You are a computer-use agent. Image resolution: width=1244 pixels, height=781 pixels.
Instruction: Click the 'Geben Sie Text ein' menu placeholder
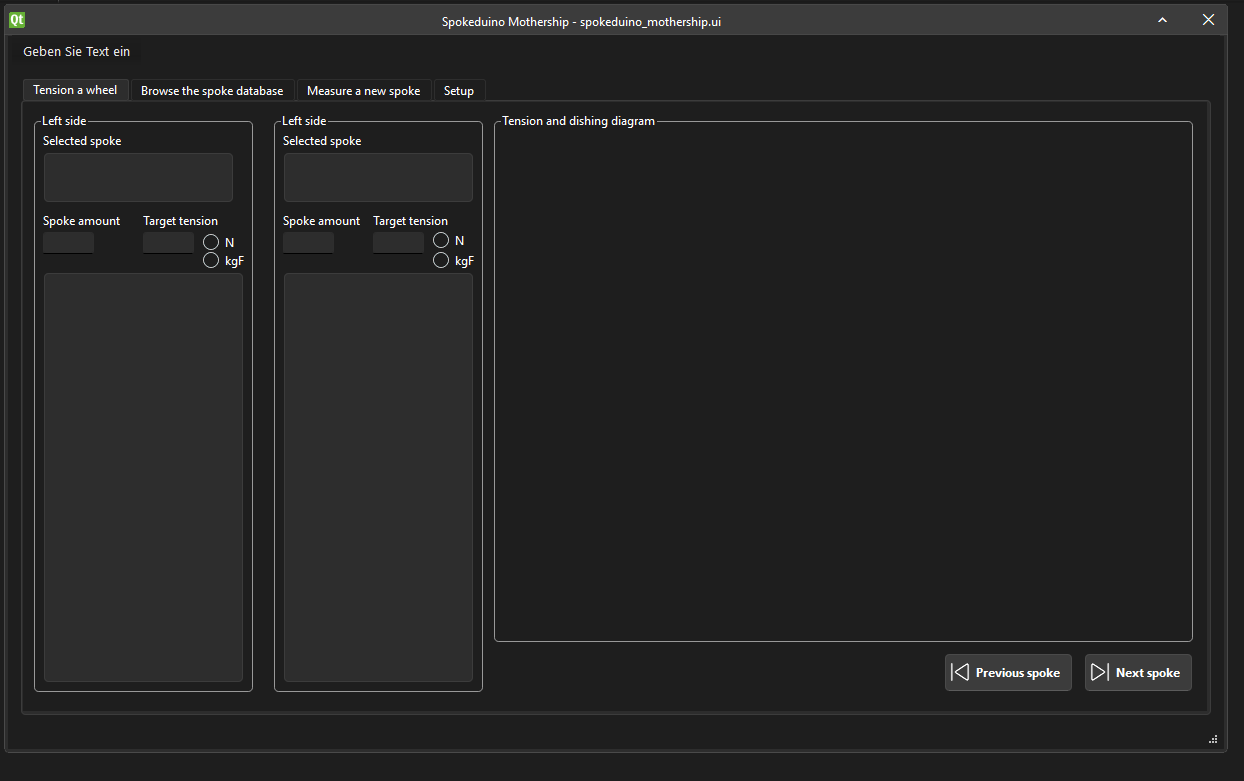[x=76, y=51]
